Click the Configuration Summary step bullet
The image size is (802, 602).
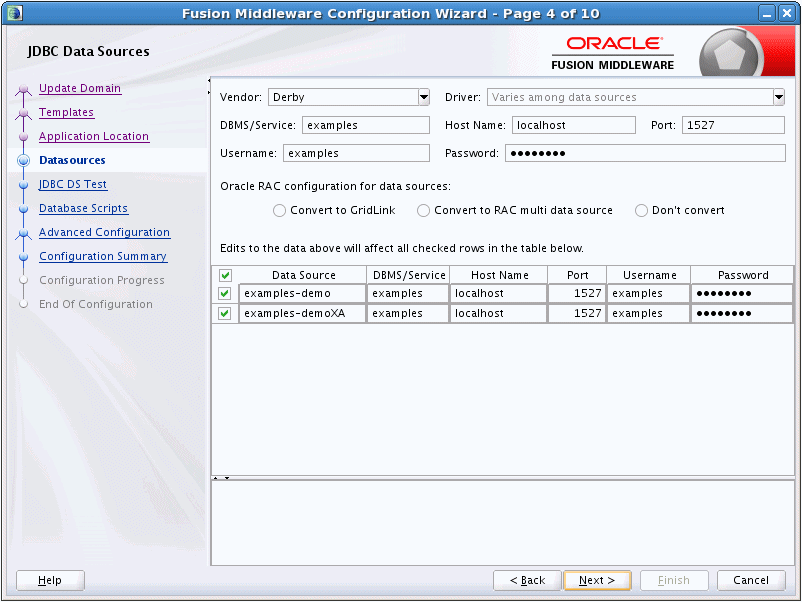(x=23, y=257)
